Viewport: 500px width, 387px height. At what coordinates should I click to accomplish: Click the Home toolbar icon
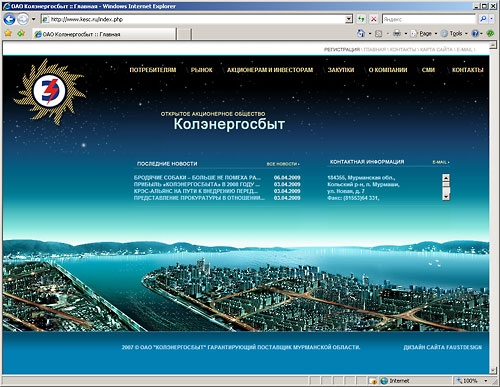[361, 33]
